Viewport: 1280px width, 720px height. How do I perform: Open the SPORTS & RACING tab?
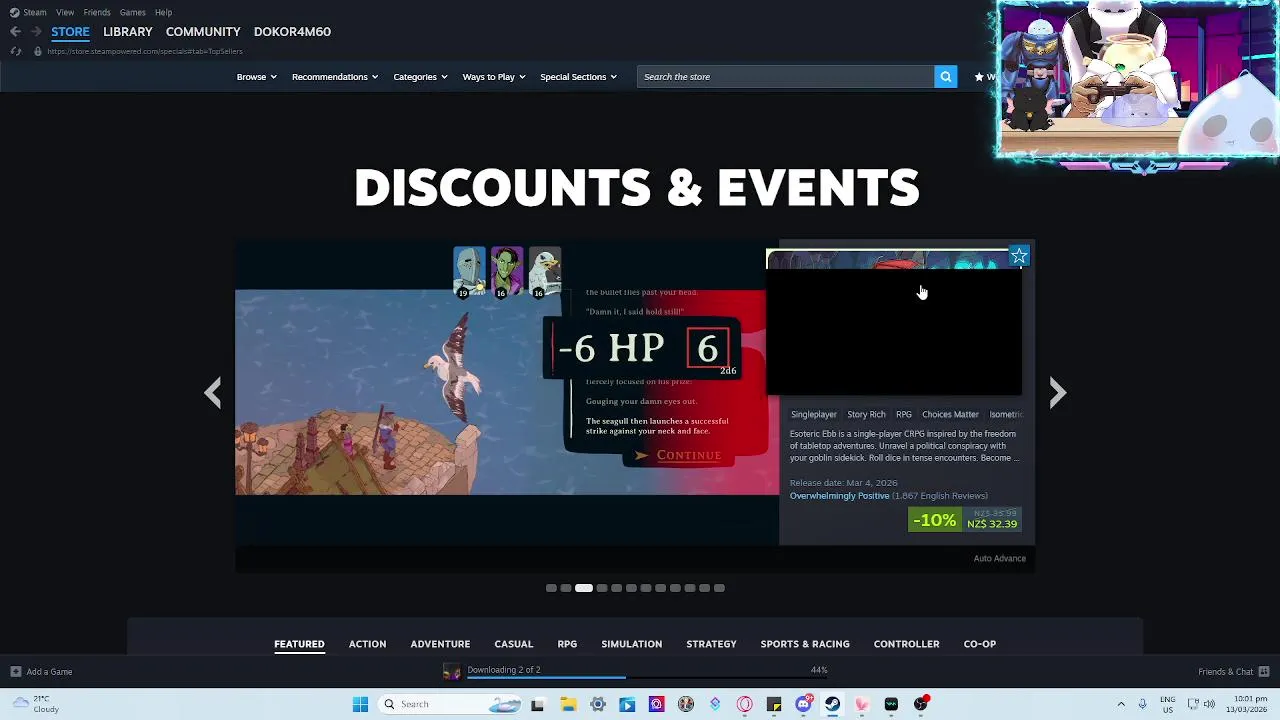point(805,644)
